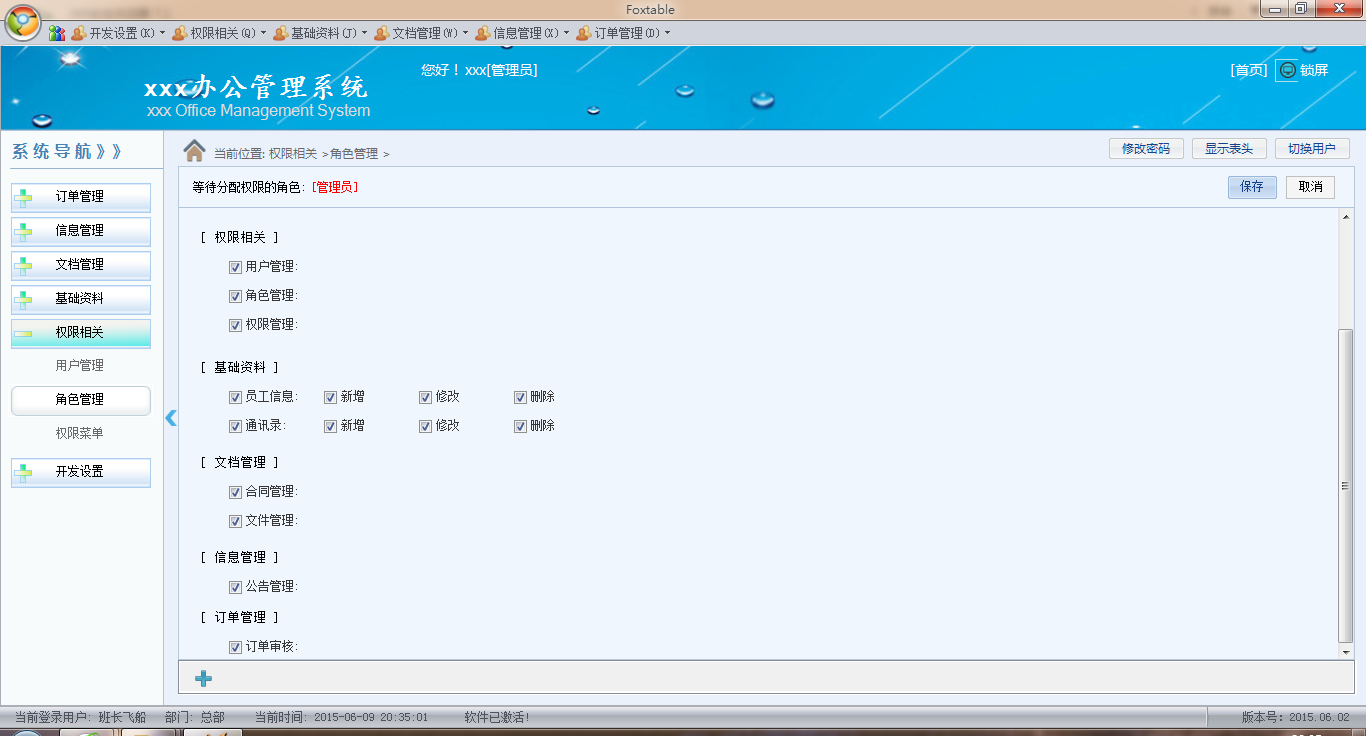Click the 保存 button
Image resolution: width=1366 pixels, height=736 pixels.
click(1251, 187)
